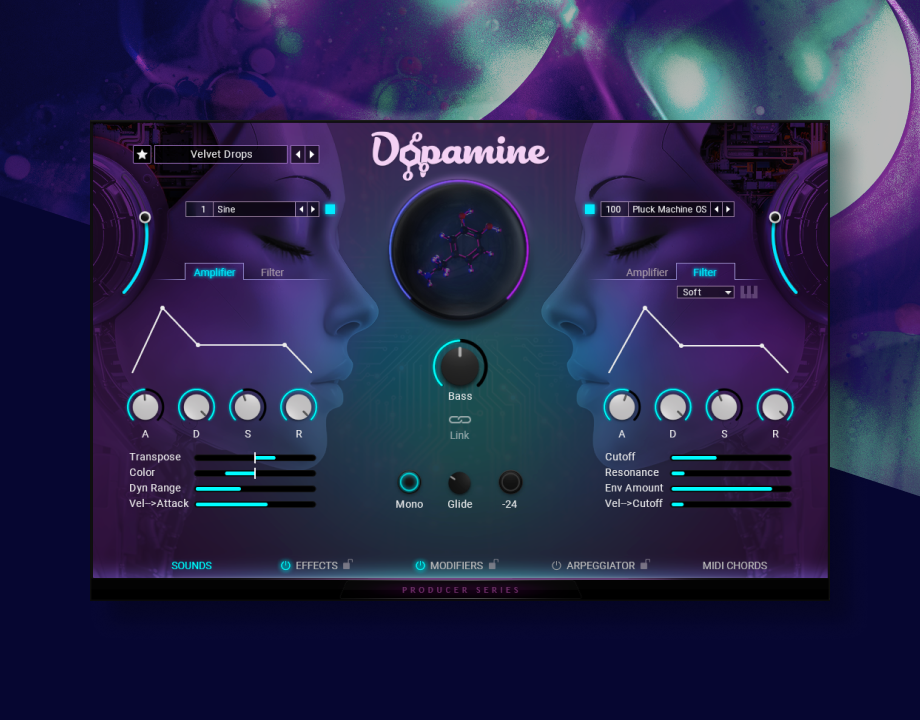
Task: Disable the cyan square for Sine layer
Action: tap(330, 209)
